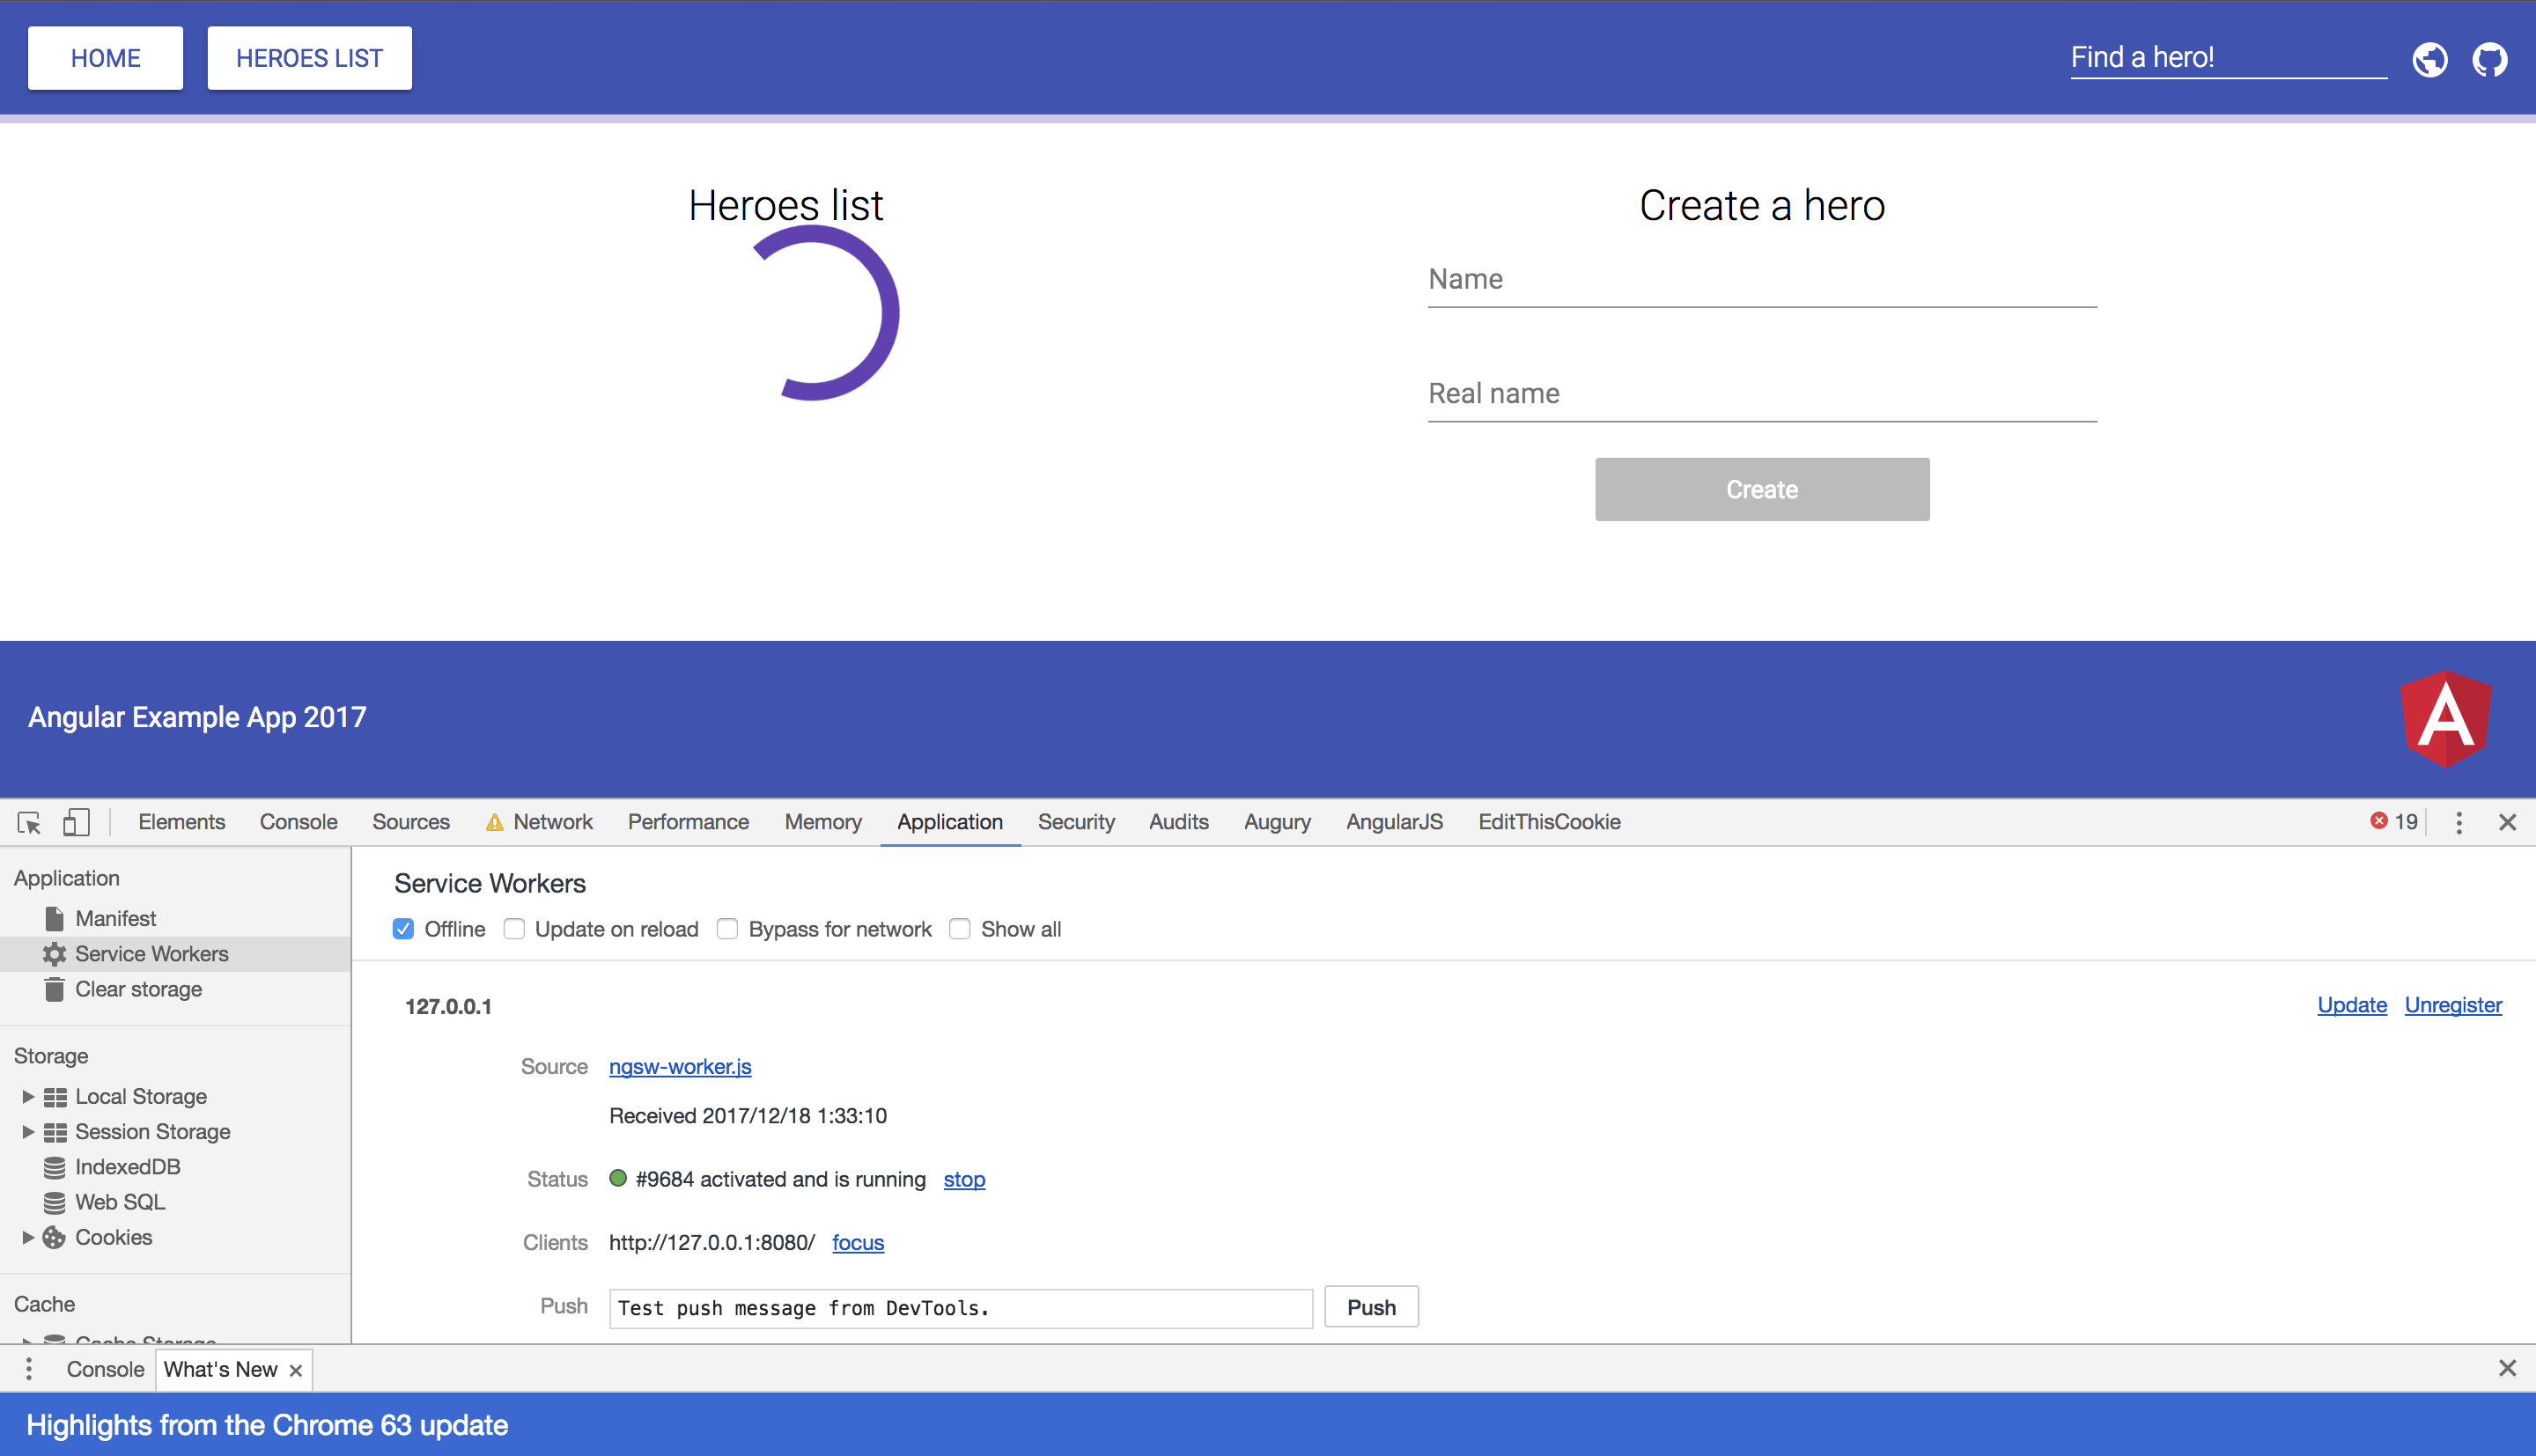Check the Bypass for network option
Image resolution: width=2536 pixels, height=1456 pixels.
pos(727,929)
